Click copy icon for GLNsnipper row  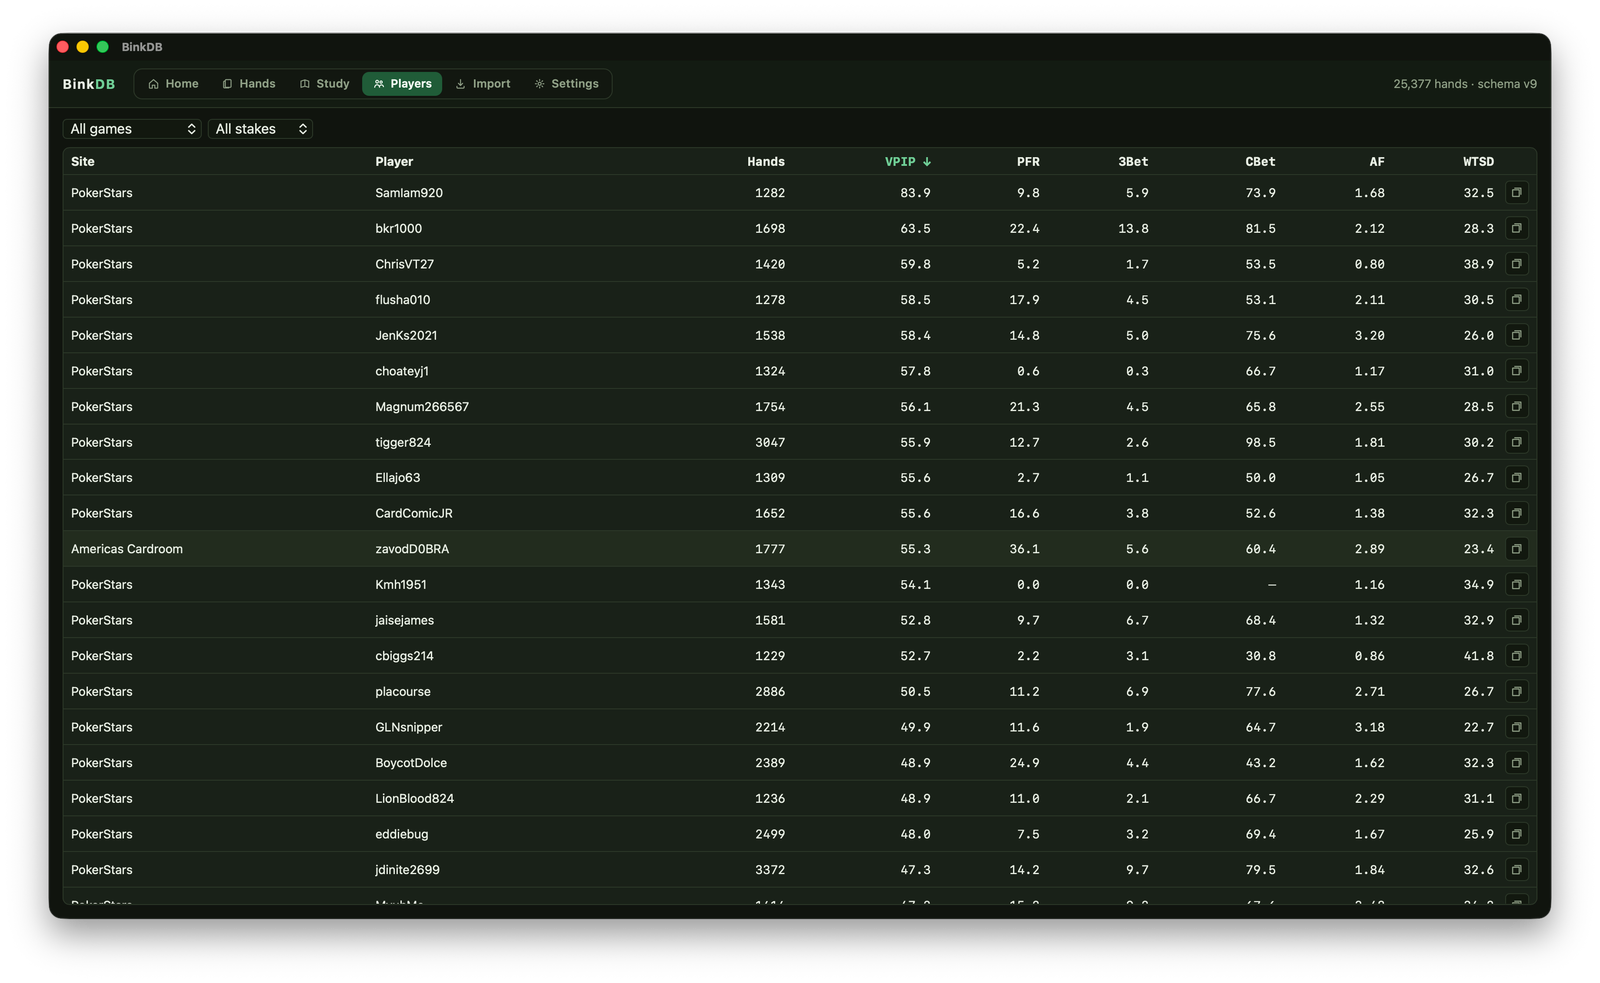pyautogui.click(x=1516, y=727)
